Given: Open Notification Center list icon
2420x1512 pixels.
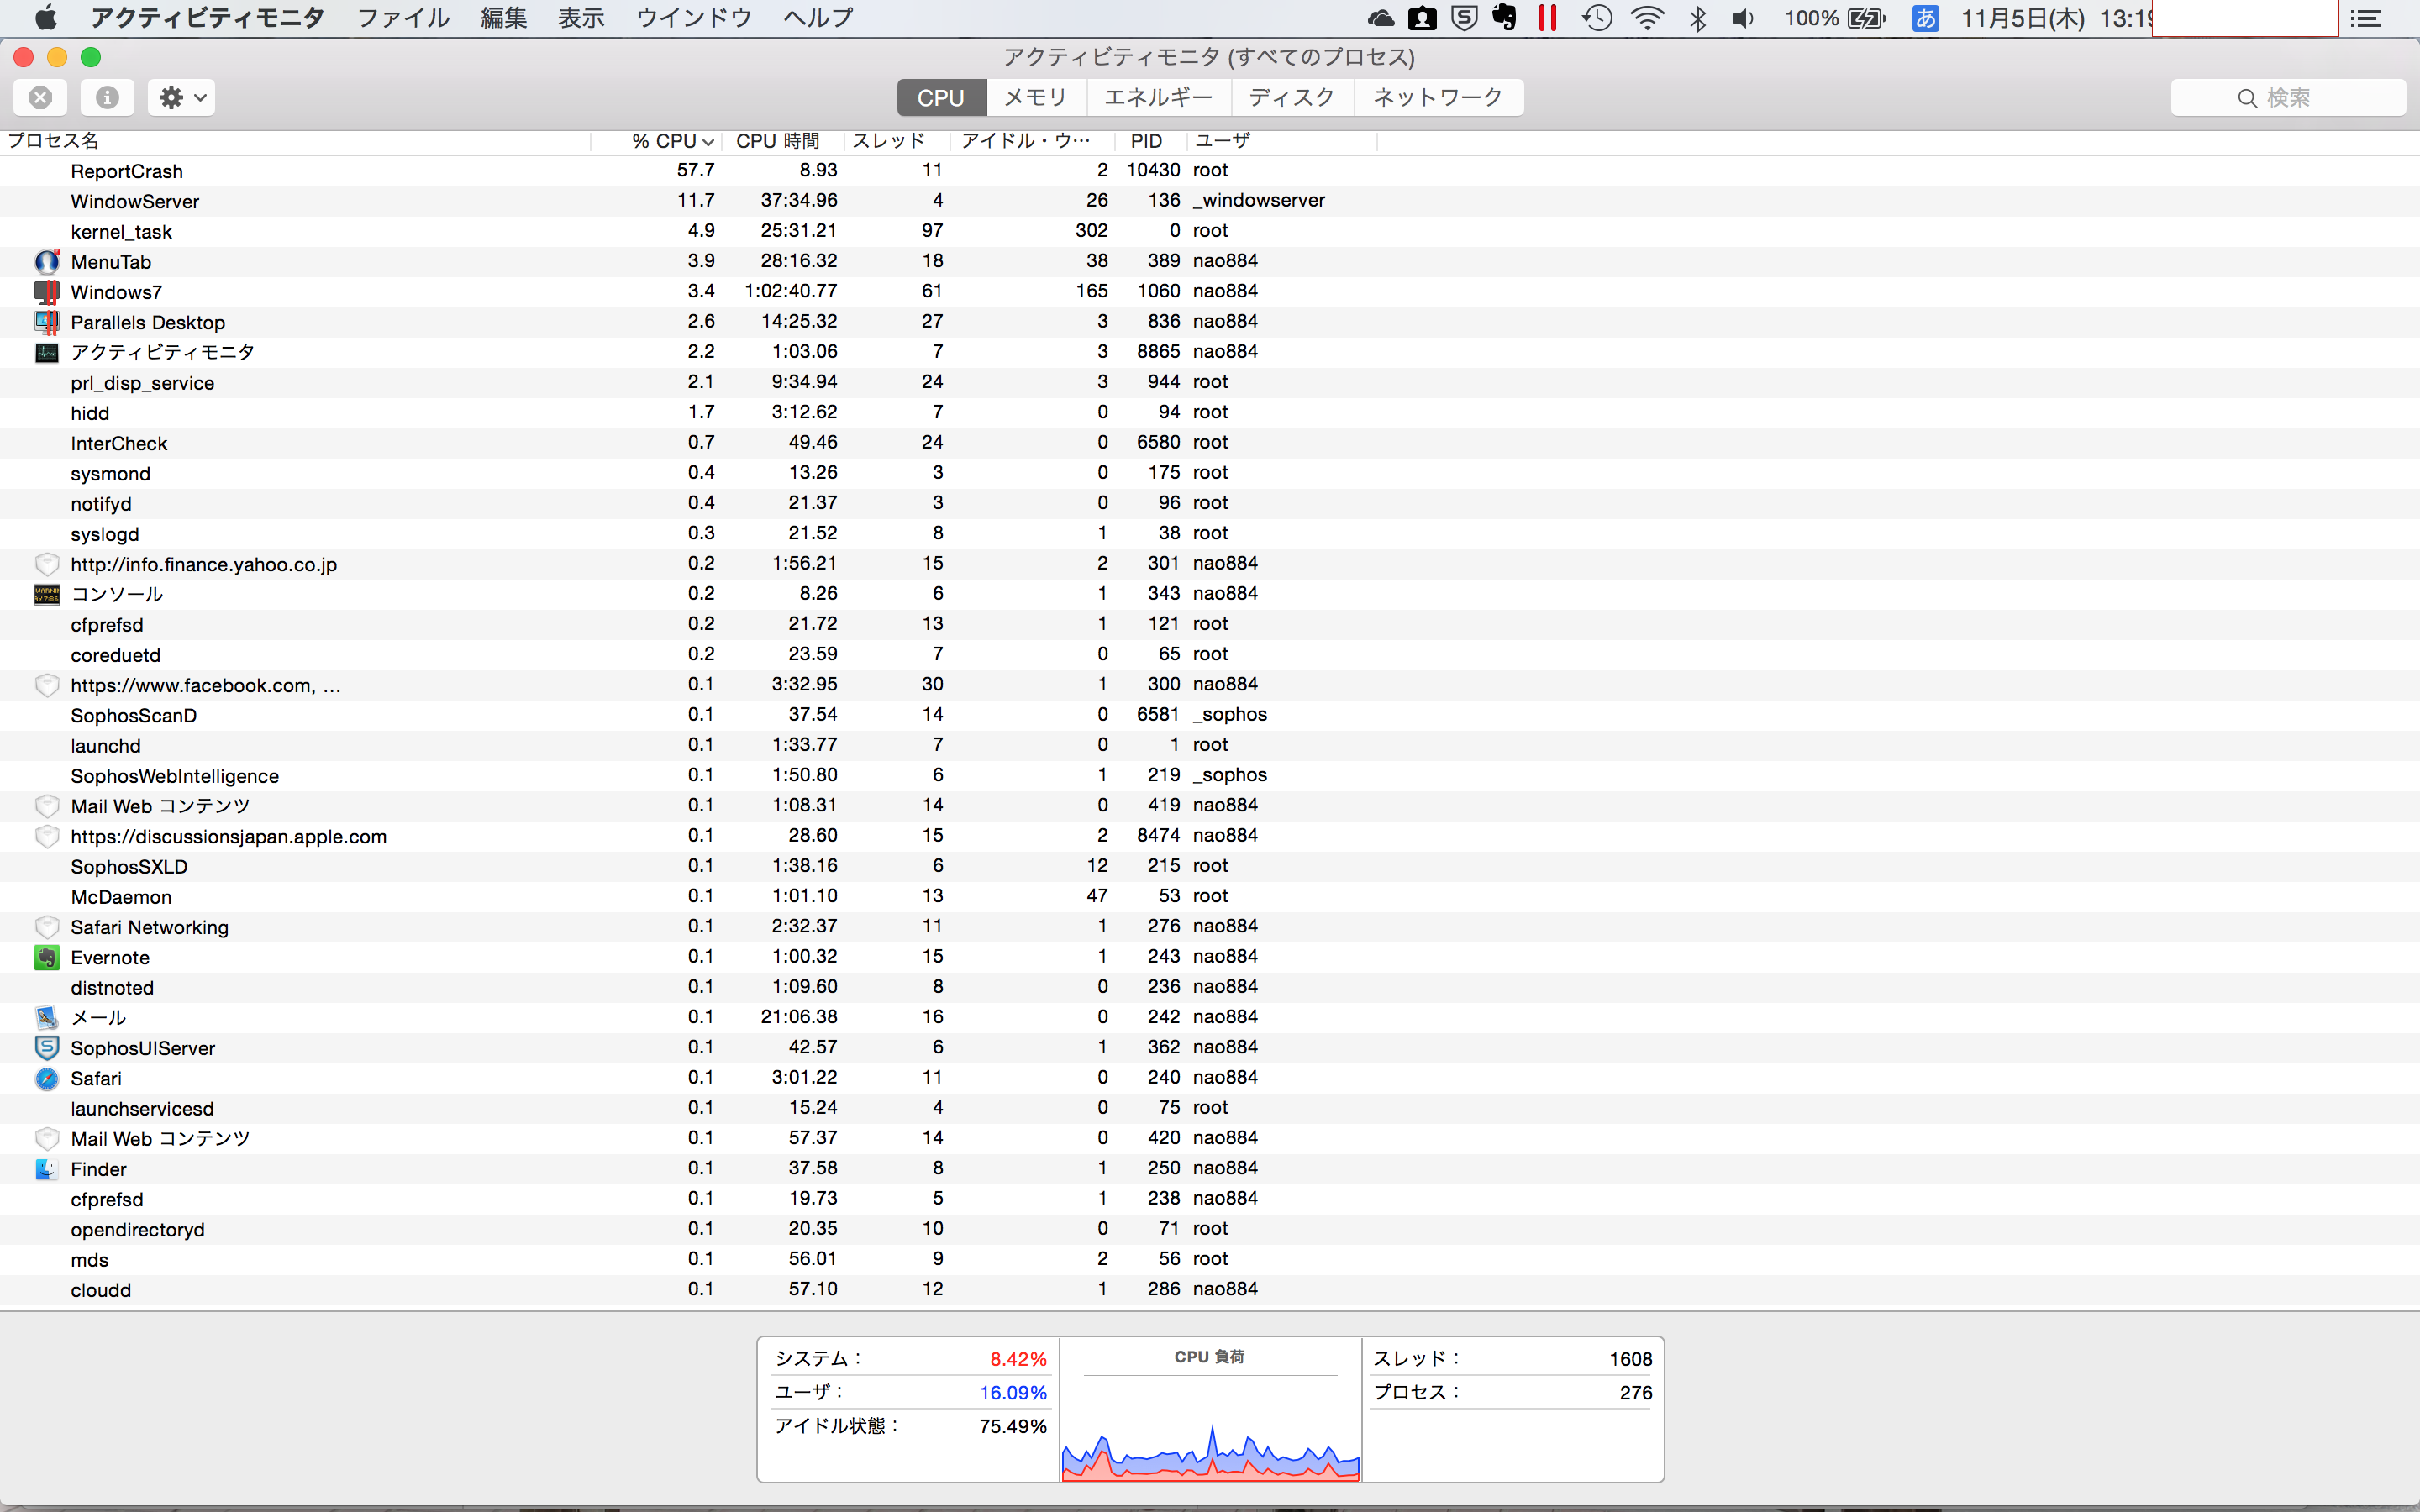Looking at the screenshot, I should tap(2366, 17).
